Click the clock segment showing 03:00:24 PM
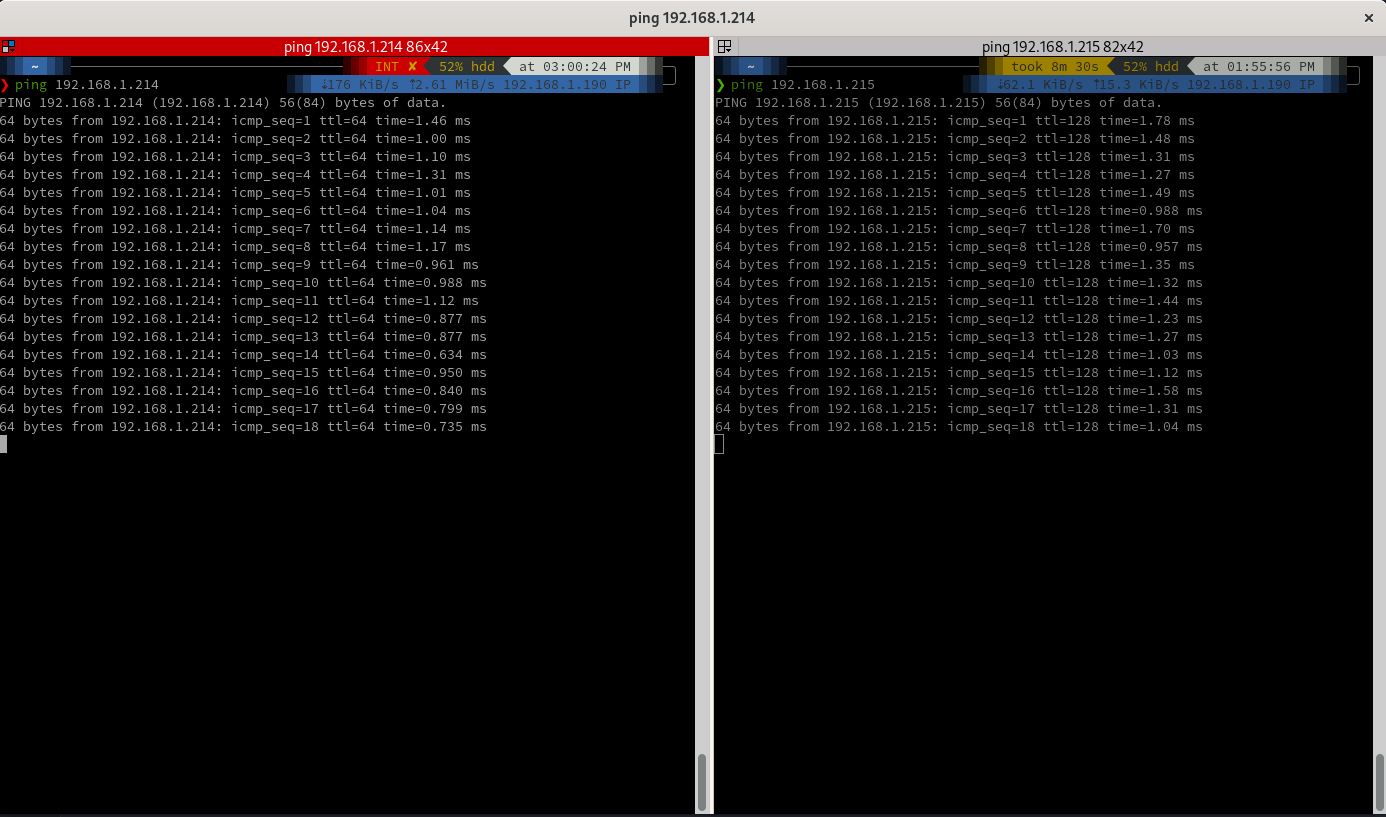Screen dimensions: 1386x817 [x=577, y=66]
